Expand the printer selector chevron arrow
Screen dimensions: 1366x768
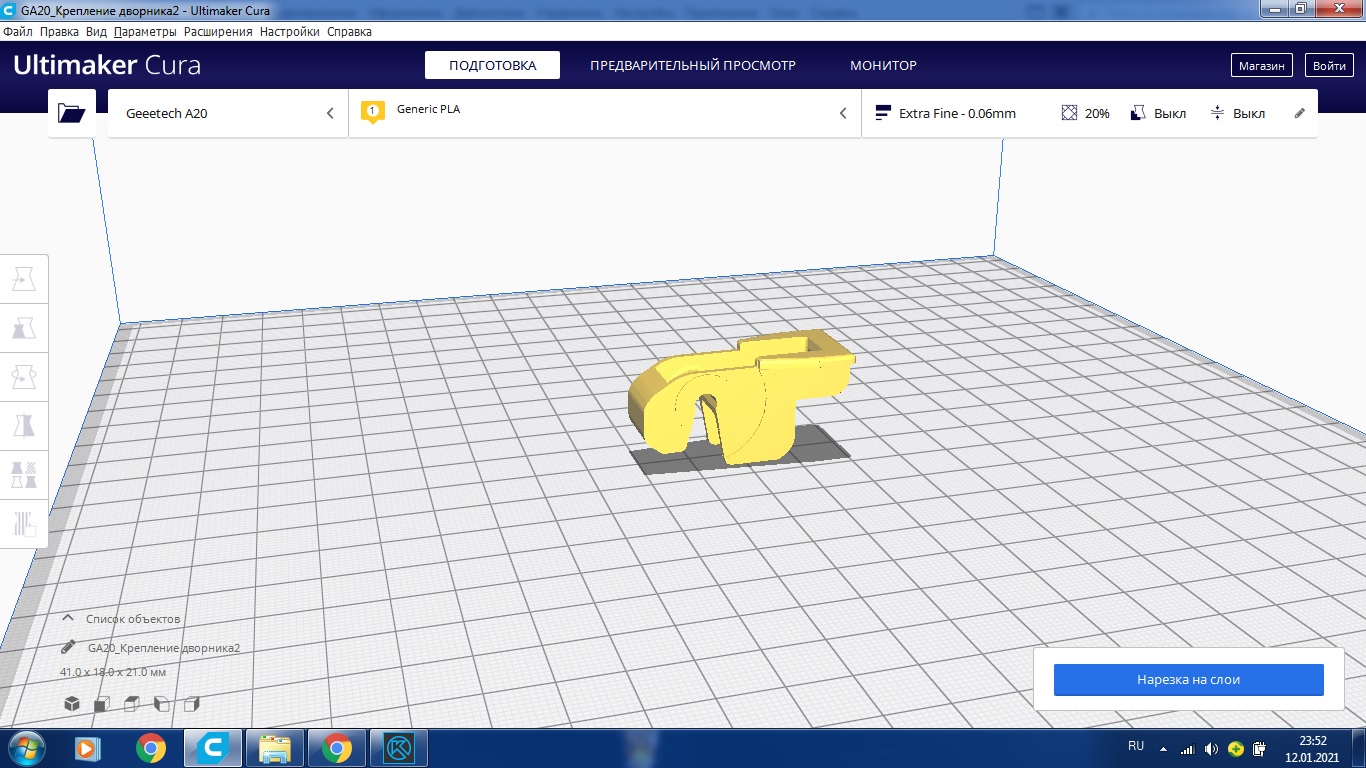(330, 113)
